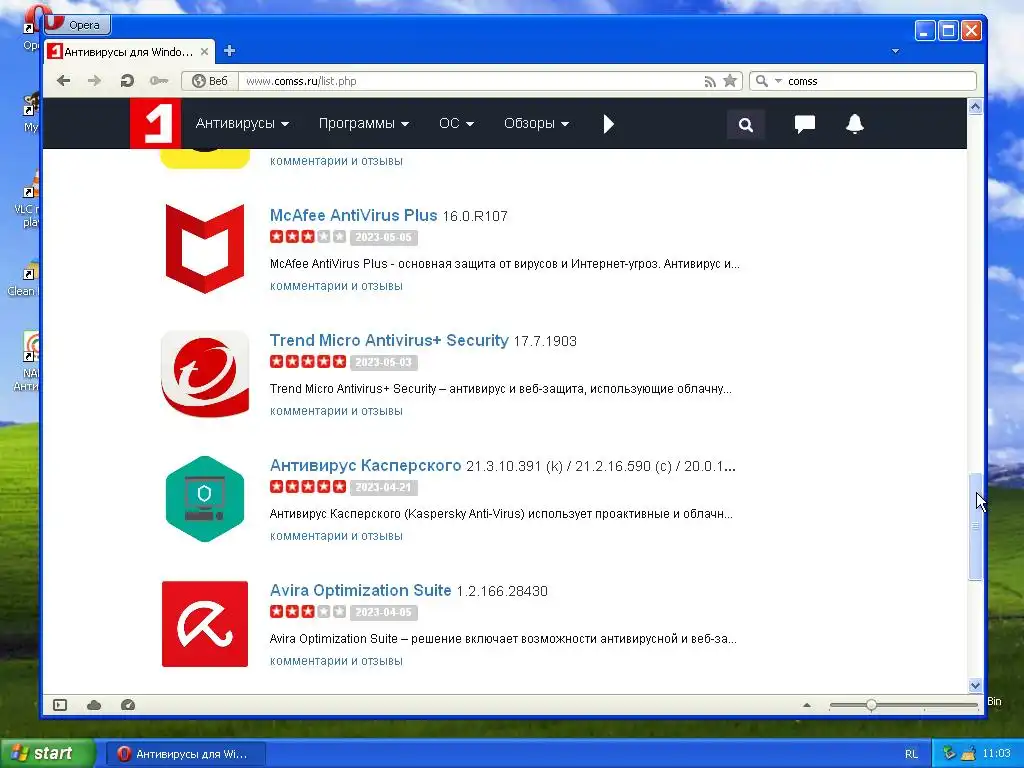Click the 2023-05-03 date badge
Screen dimensions: 1024x768
click(383, 362)
